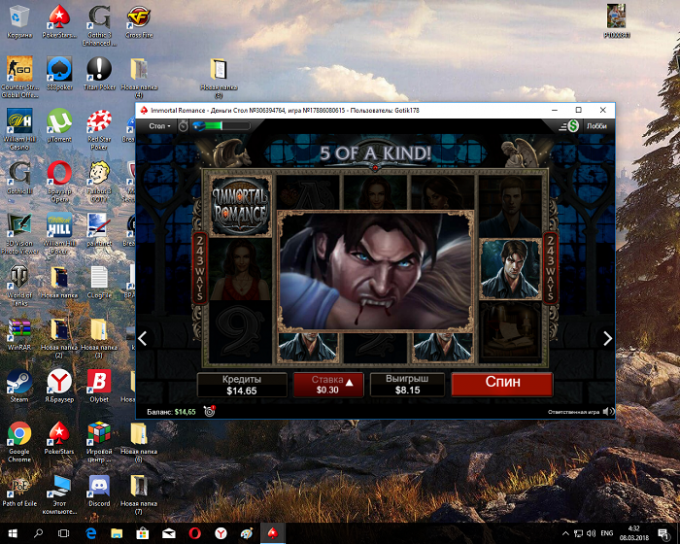Open William Hill Poker shortcut
Screen dimensions: 680x544
pyautogui.click(x=59, y=233)
